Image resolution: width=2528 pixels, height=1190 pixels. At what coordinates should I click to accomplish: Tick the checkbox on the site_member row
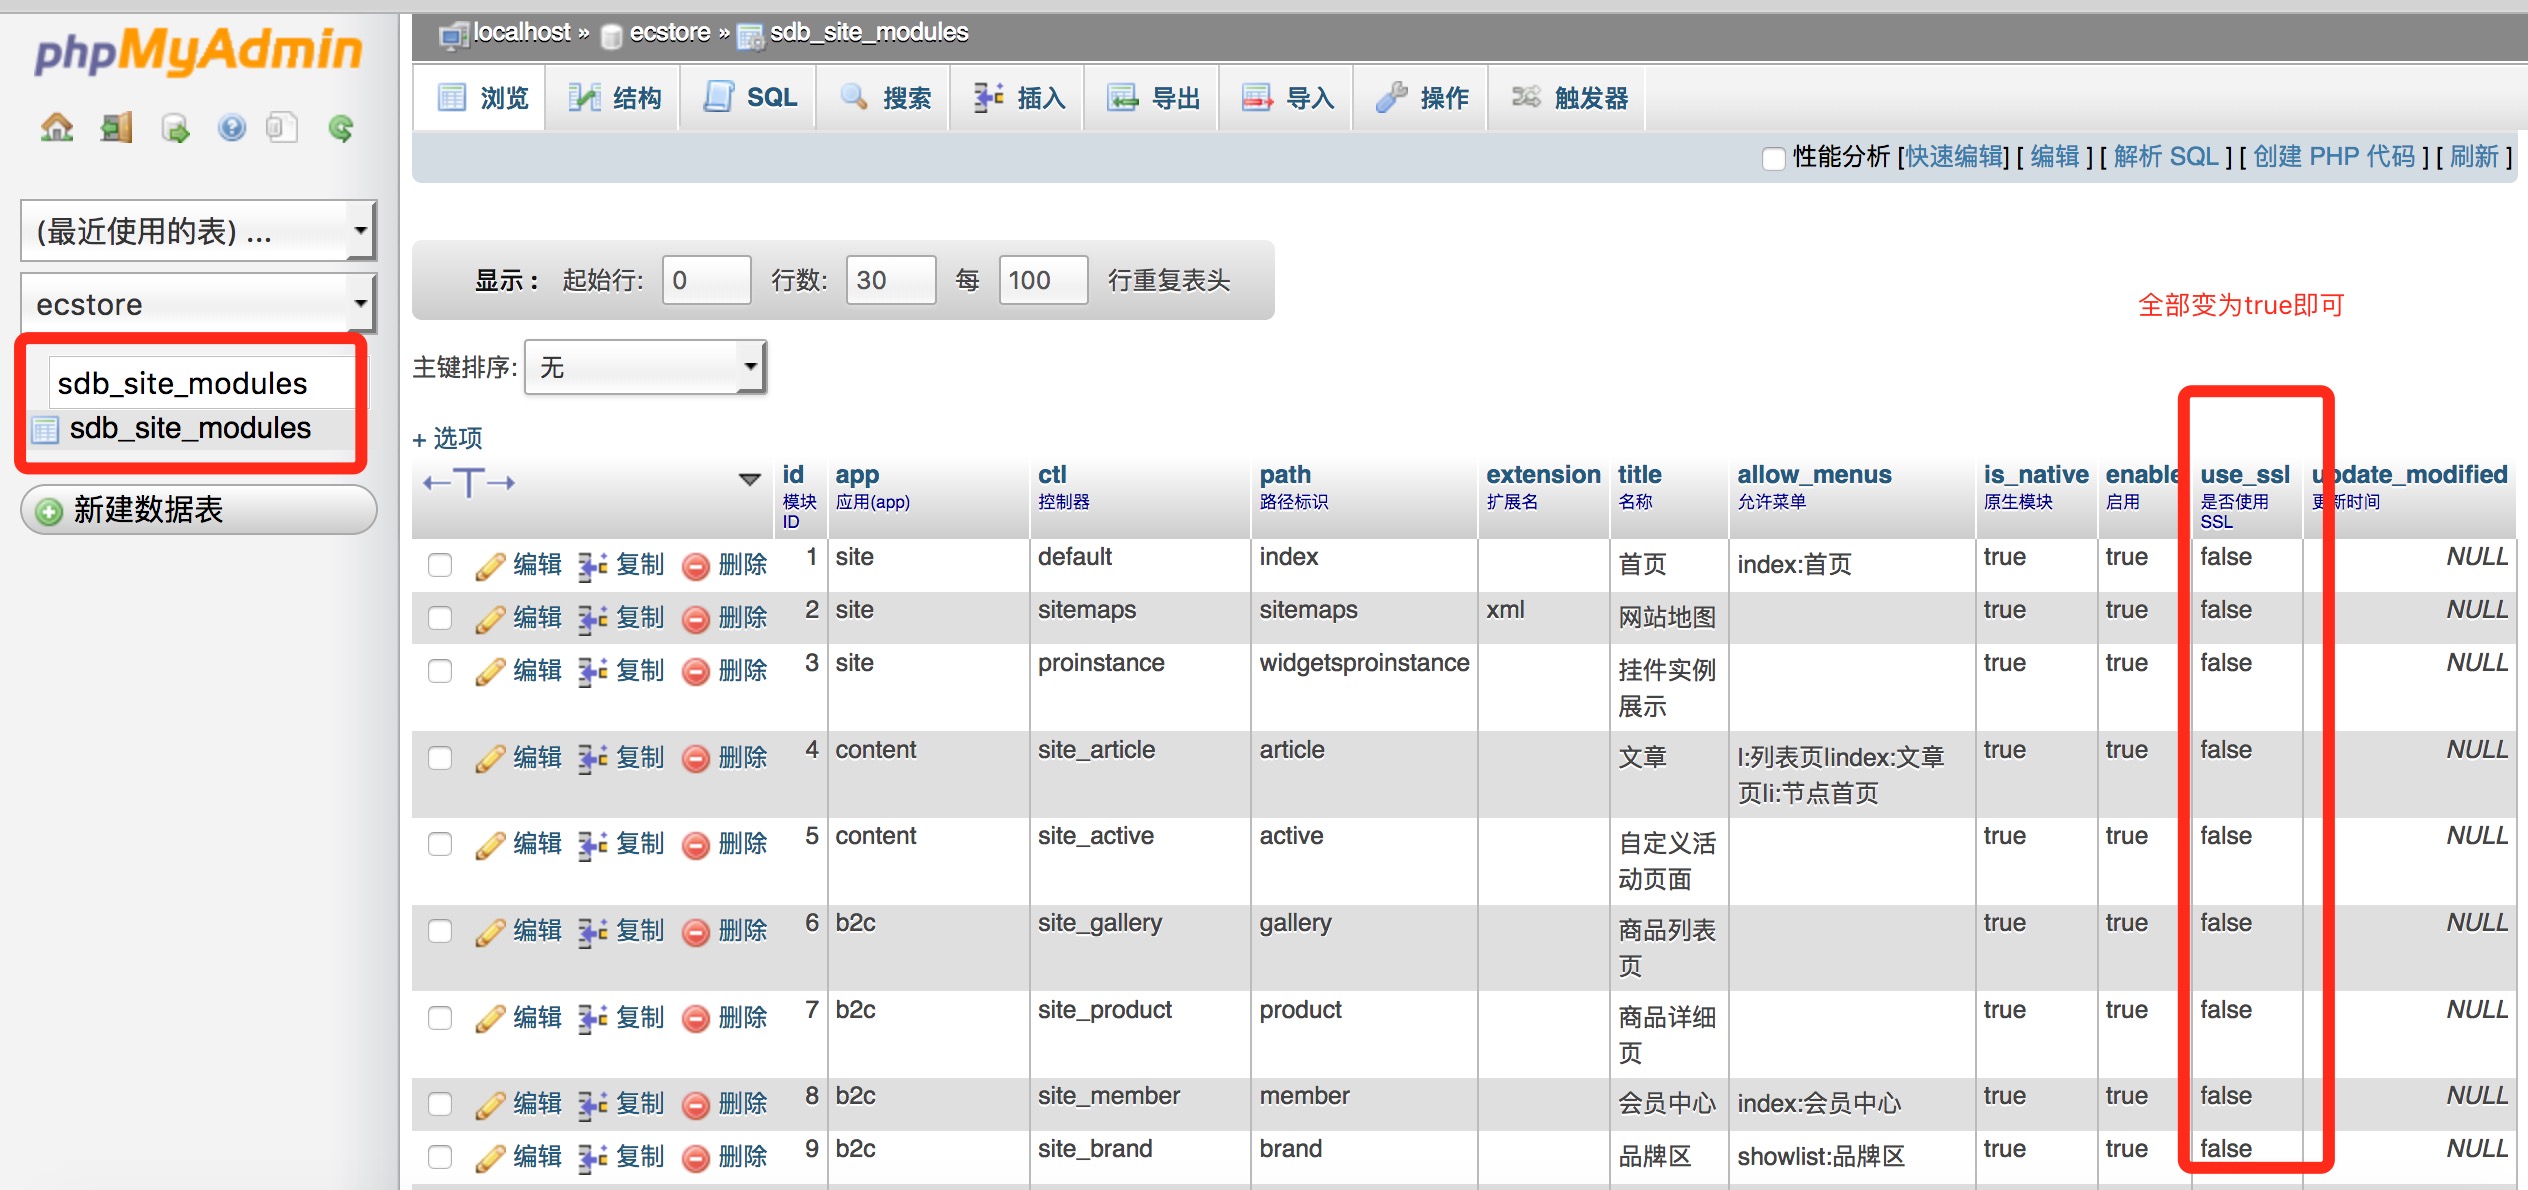click(x=440, y=1102)
